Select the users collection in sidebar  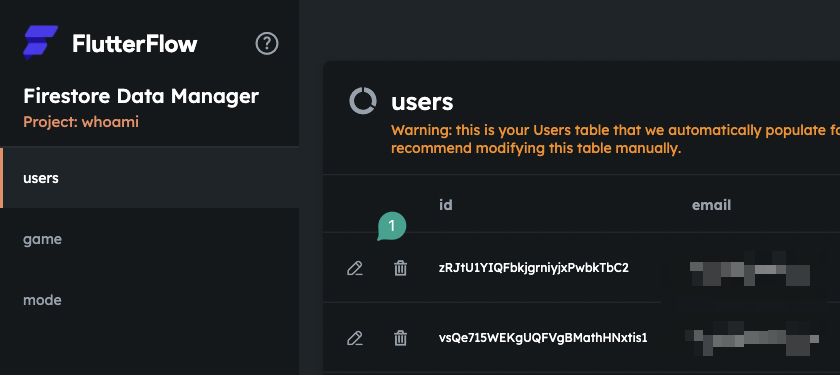[x=149, y=178]
